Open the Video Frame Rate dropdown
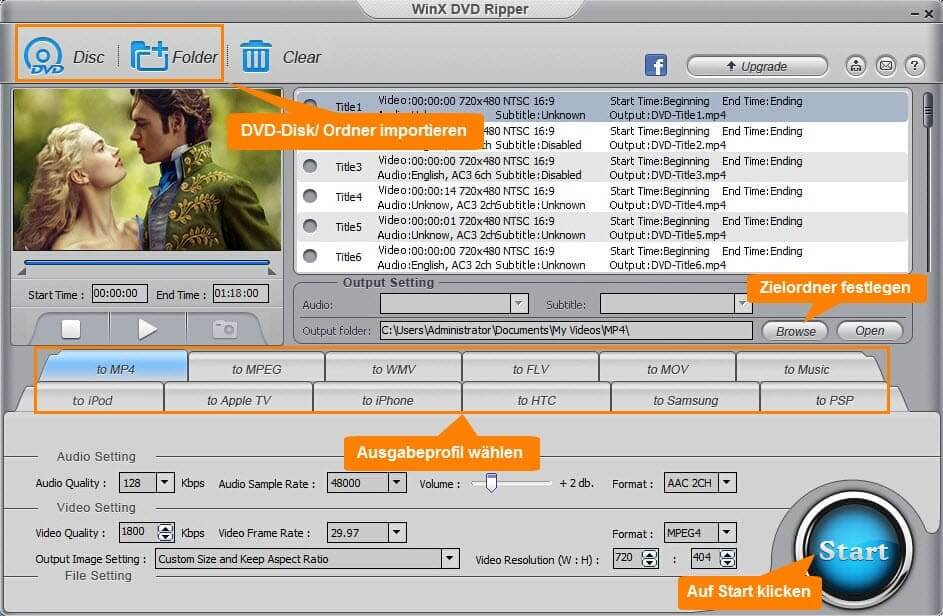The image size is (943, 616). click(x=397, y=532)
